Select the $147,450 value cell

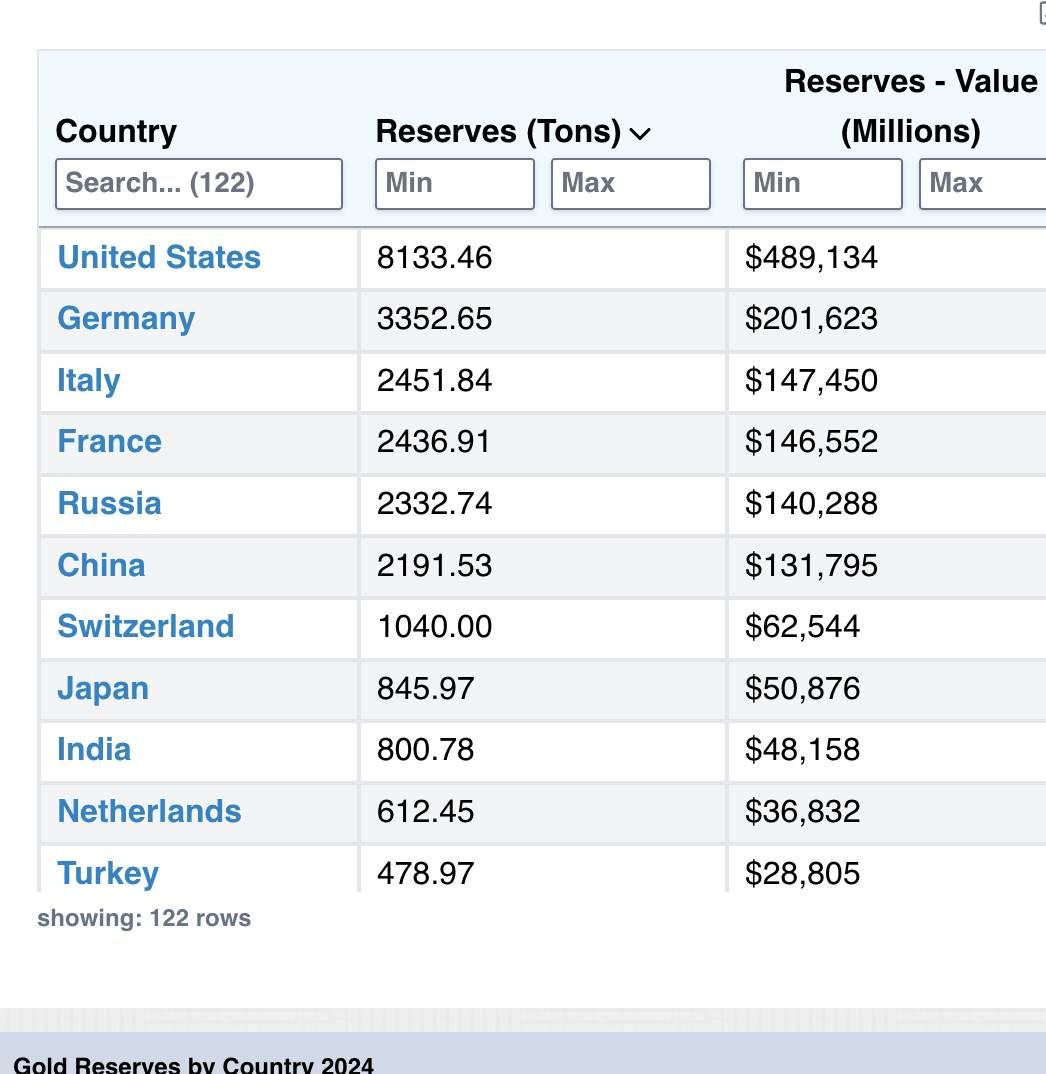pyautogui.click(x=887, y=382)
